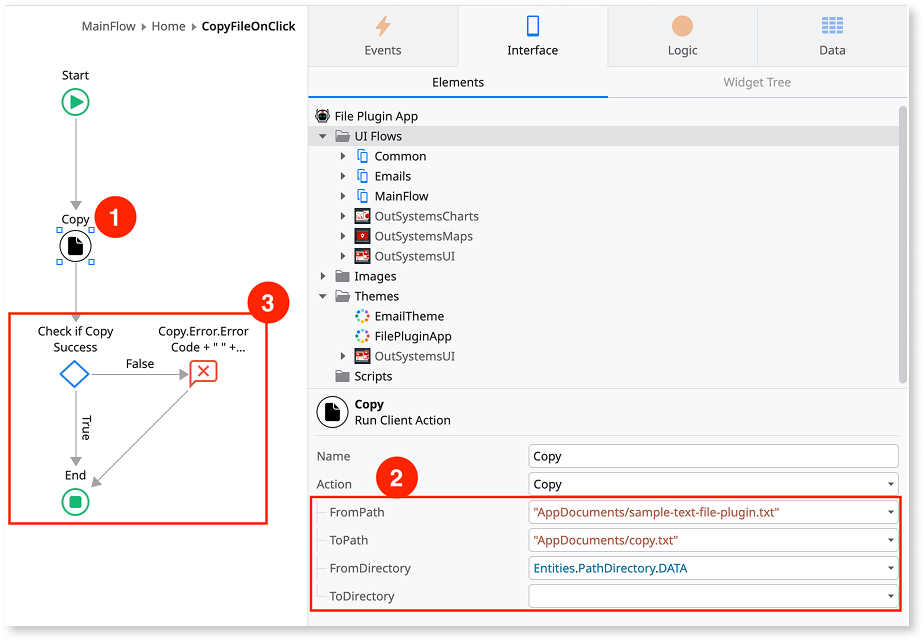Open the Widget Tree subtab
This screenshot has width=924, height=641.
click(x=756, y=82)
